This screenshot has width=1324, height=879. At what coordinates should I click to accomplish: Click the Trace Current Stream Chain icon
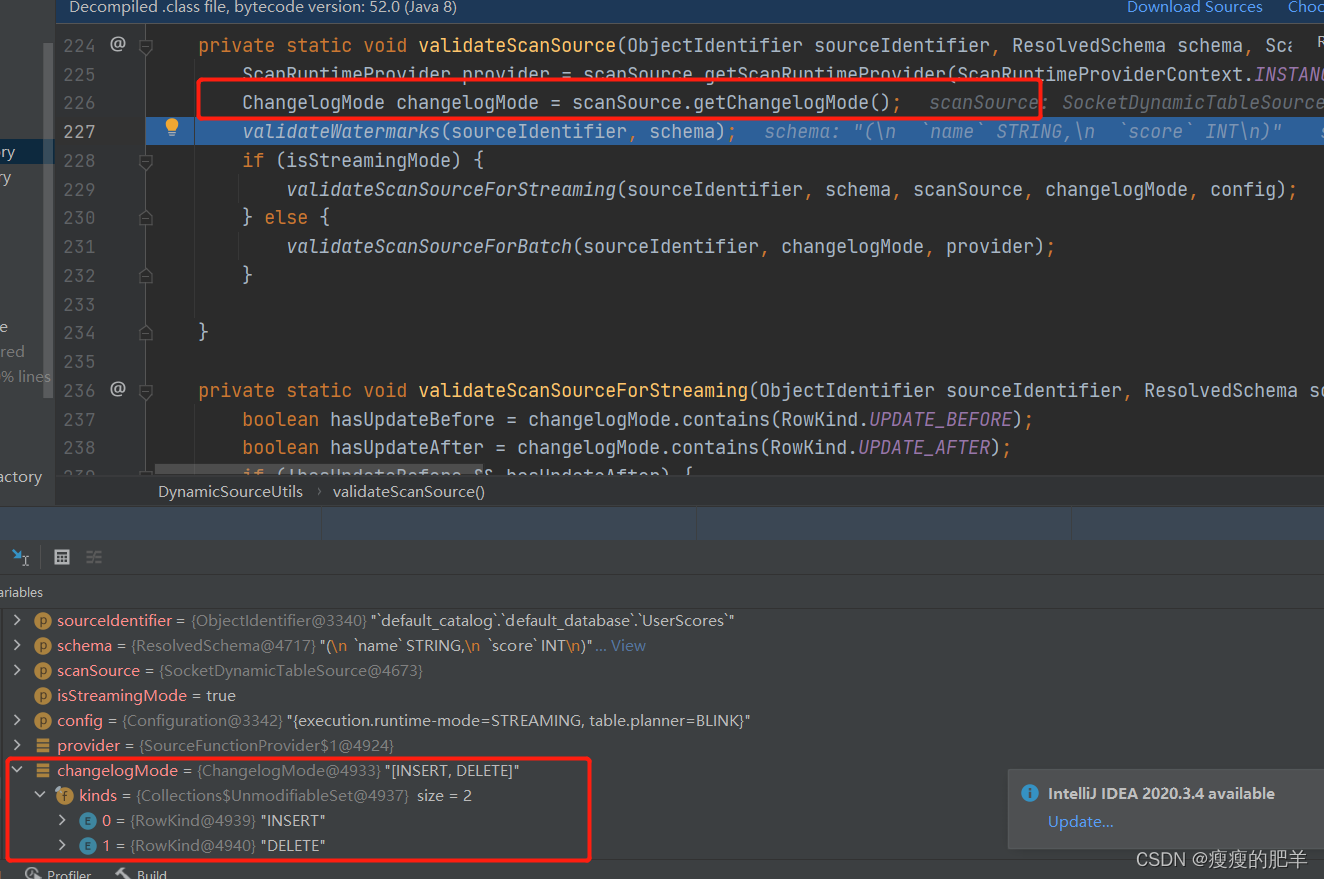pyautogui.click(x=94, y=557)
